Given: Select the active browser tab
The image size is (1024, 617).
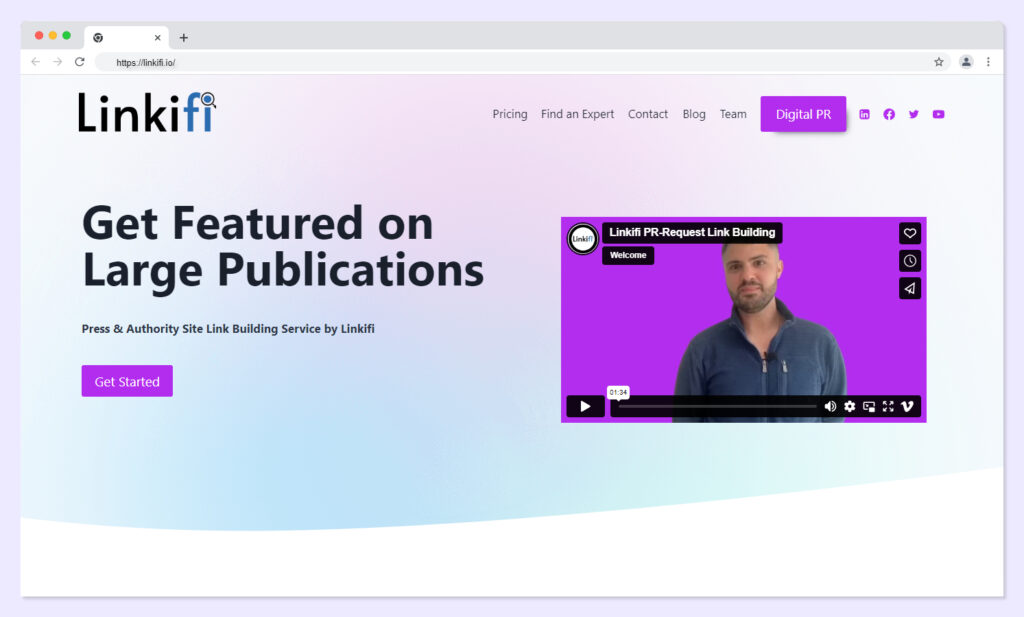Looking at the screenshot, I should (126, 38).
